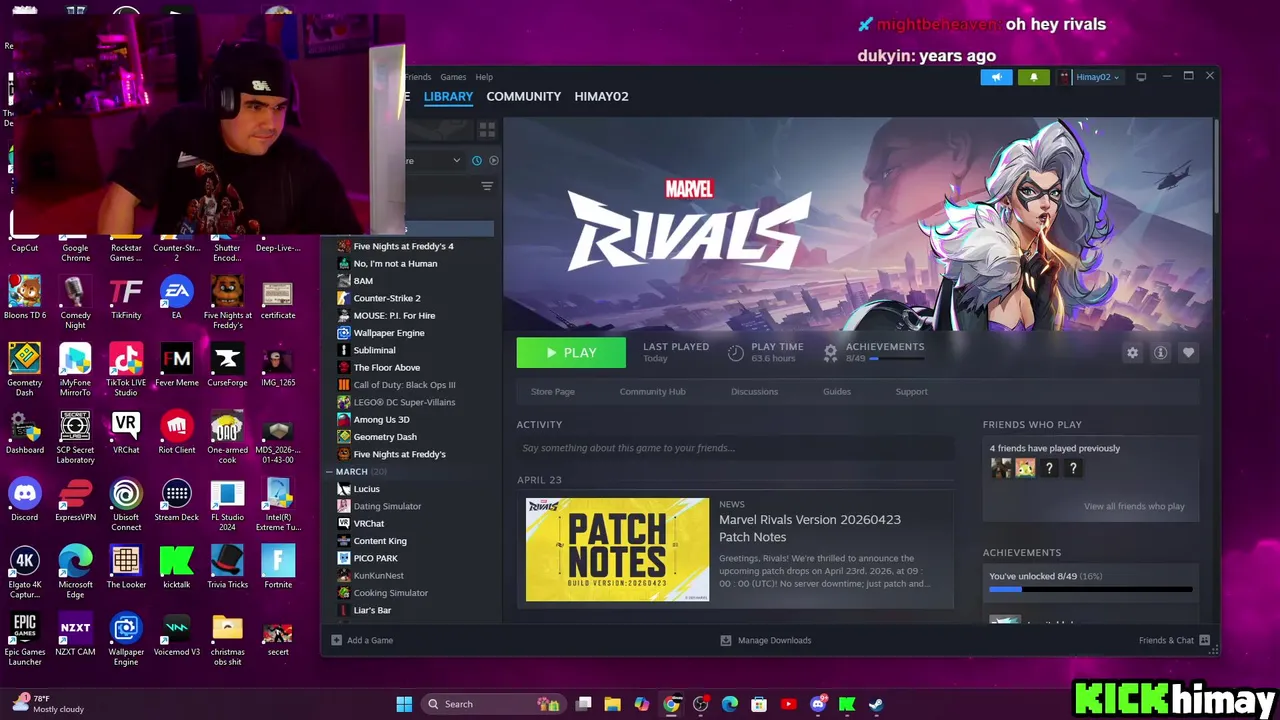Screen dimensions: 1280x720
Task: Open OBS Studio from the taskbar
Action: point(700,704)
